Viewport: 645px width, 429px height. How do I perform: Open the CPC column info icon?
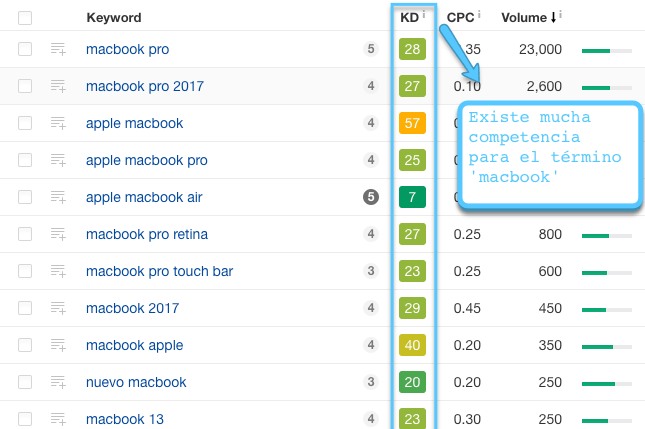(479, 14)
